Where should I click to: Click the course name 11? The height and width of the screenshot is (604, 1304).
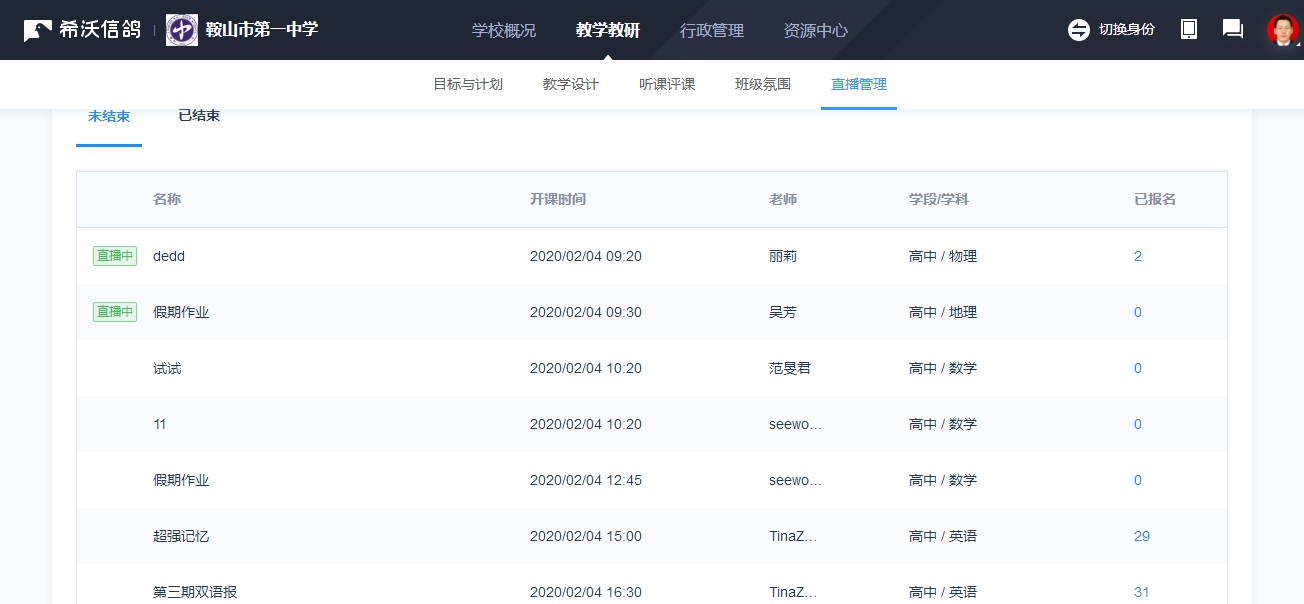160,424
